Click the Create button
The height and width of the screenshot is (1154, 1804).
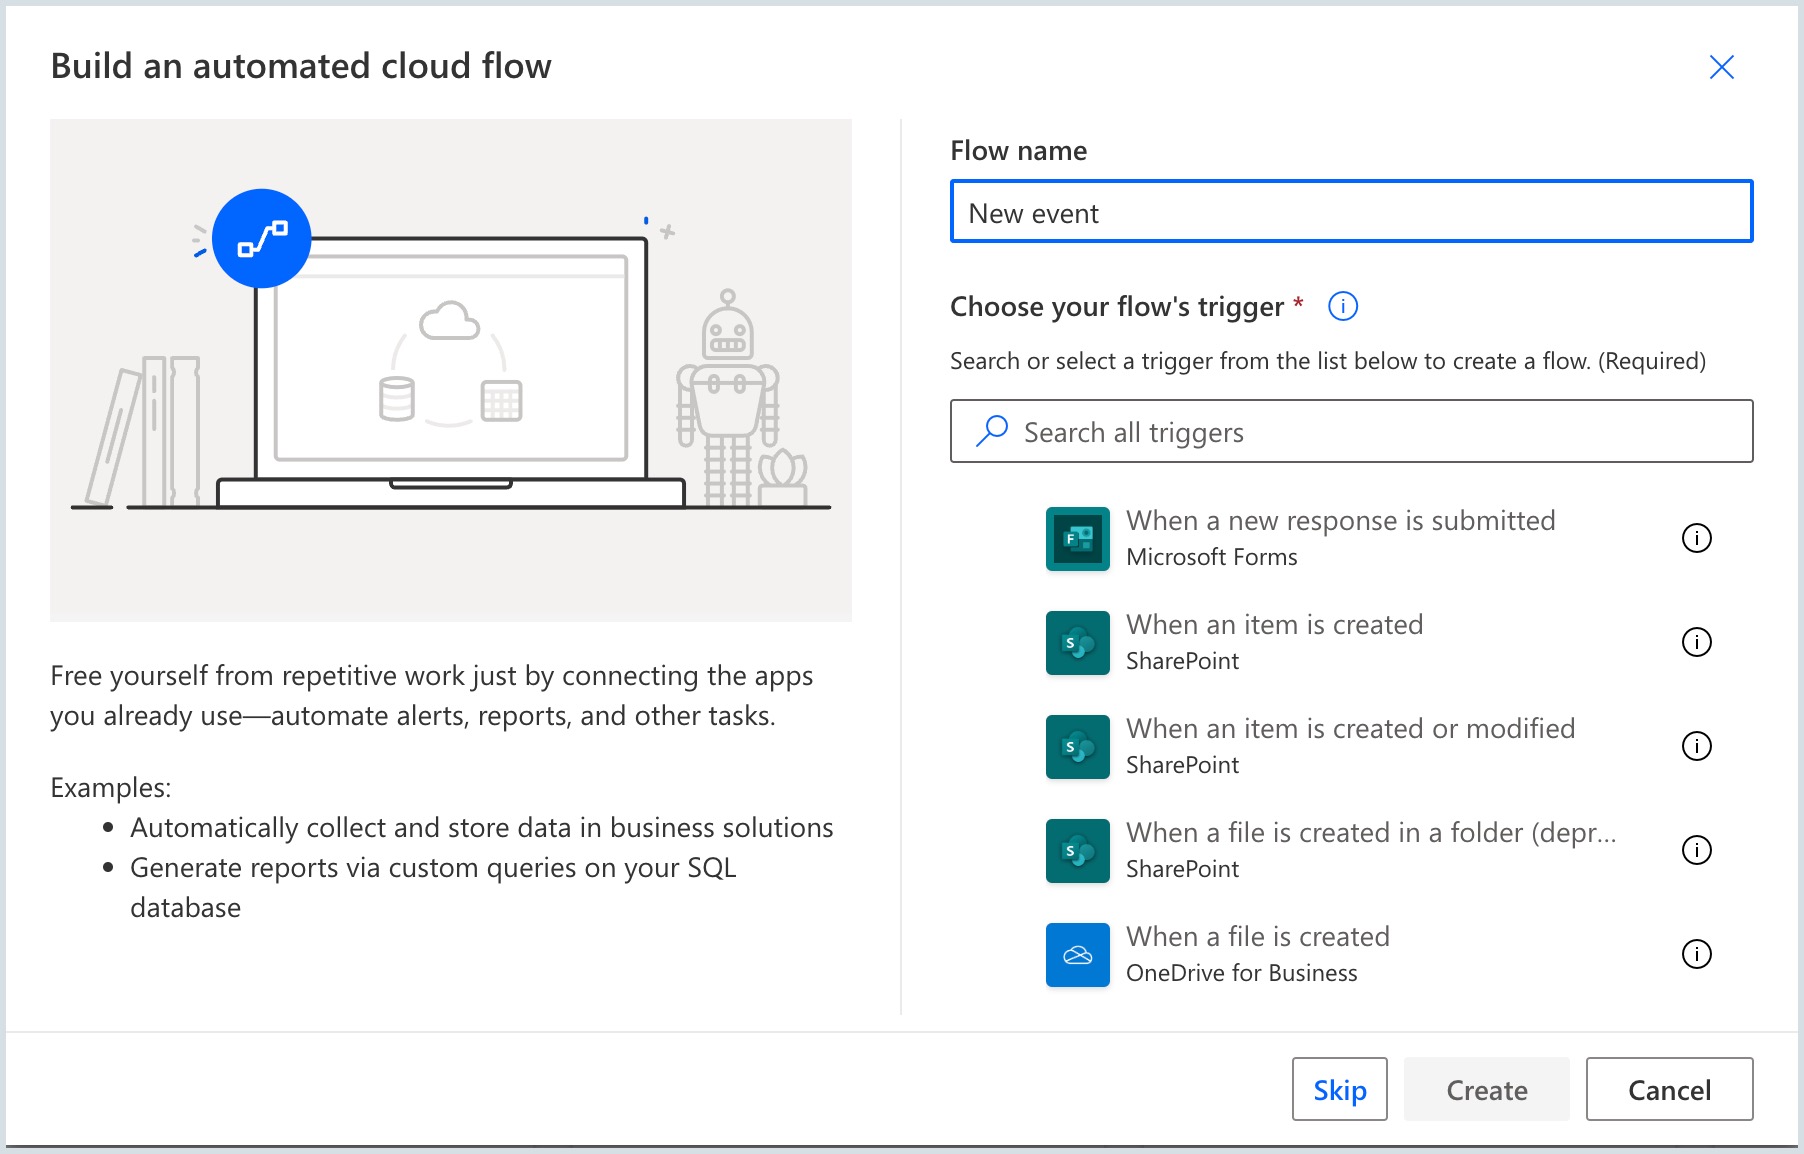tap(1486, 1089)
